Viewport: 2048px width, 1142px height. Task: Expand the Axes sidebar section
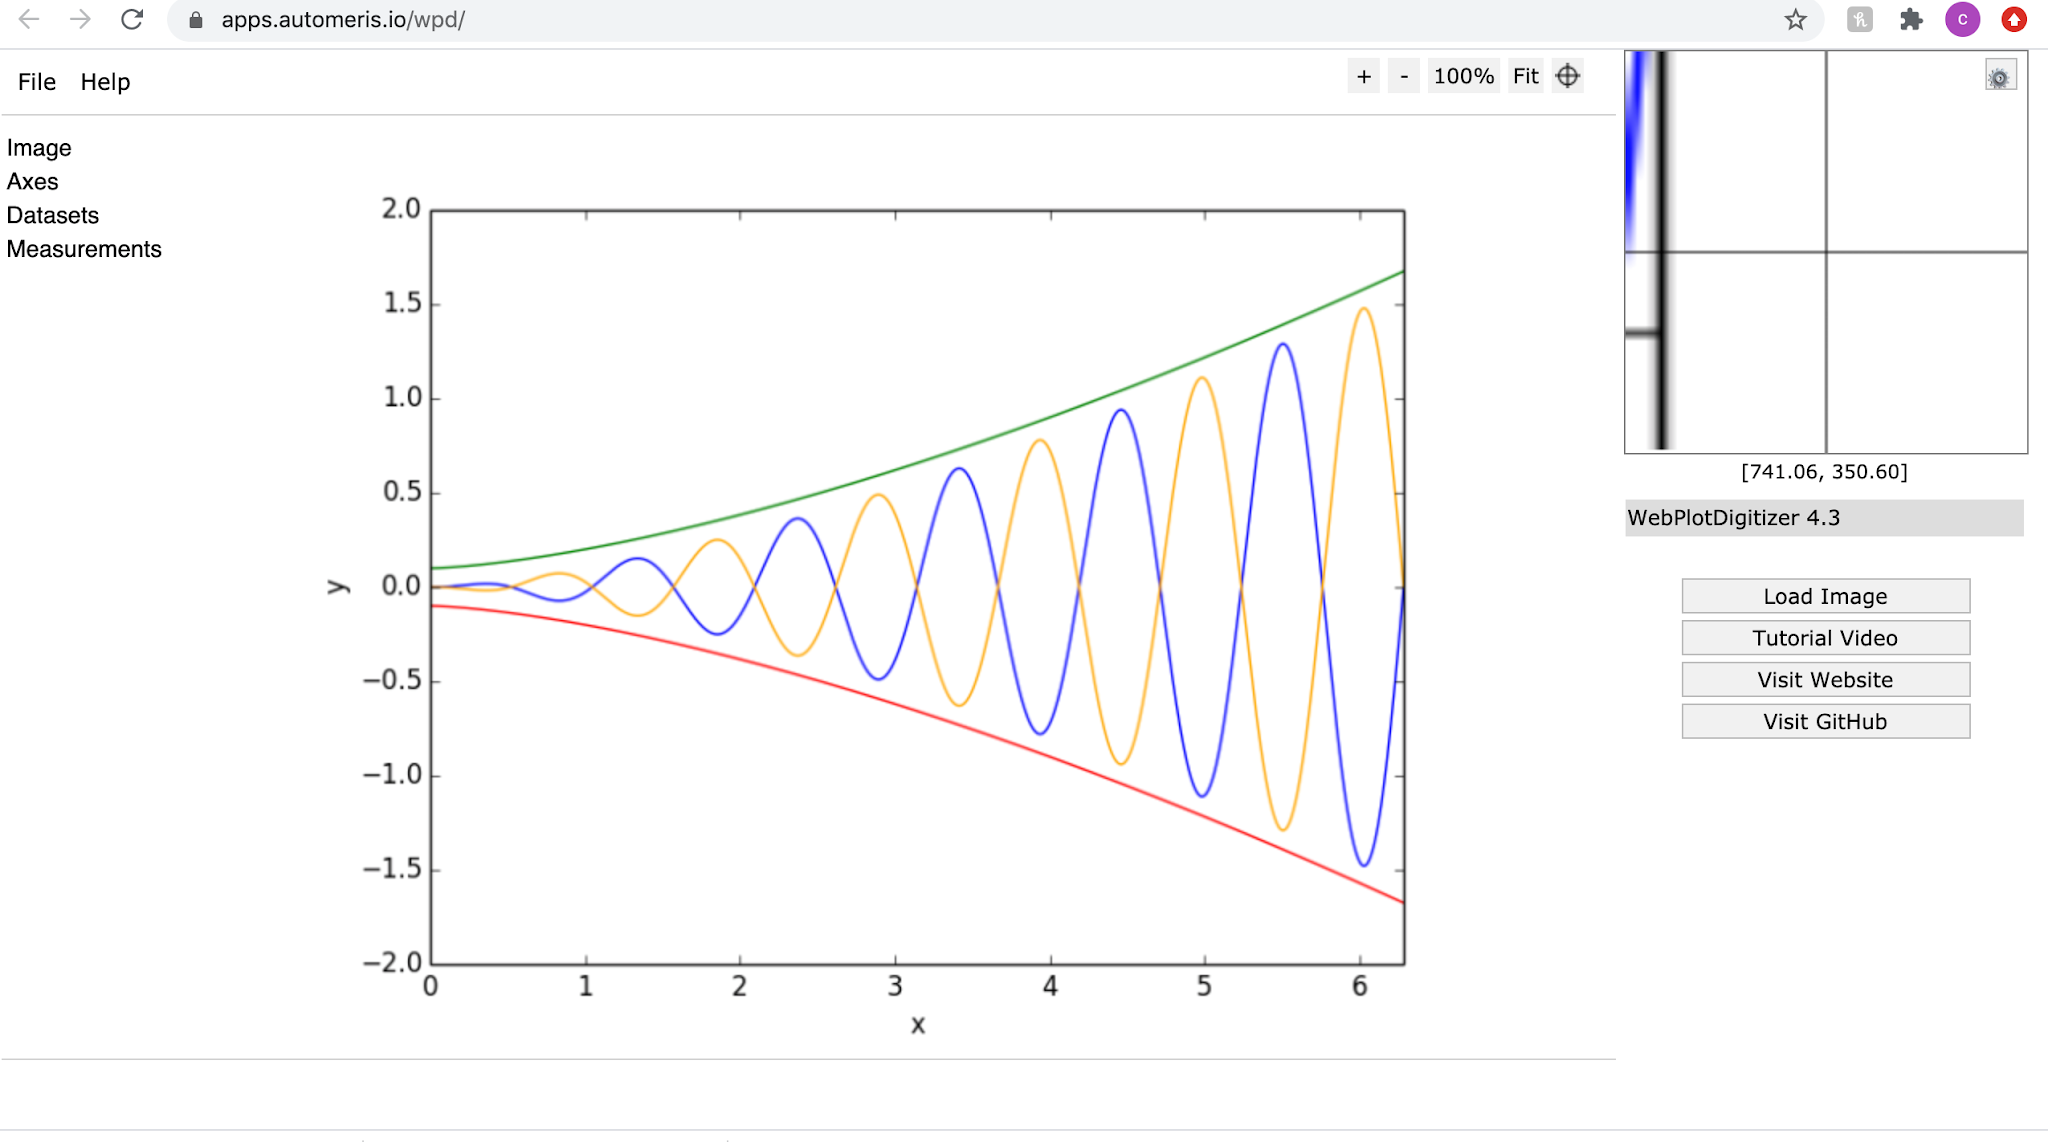pos(33,182)
